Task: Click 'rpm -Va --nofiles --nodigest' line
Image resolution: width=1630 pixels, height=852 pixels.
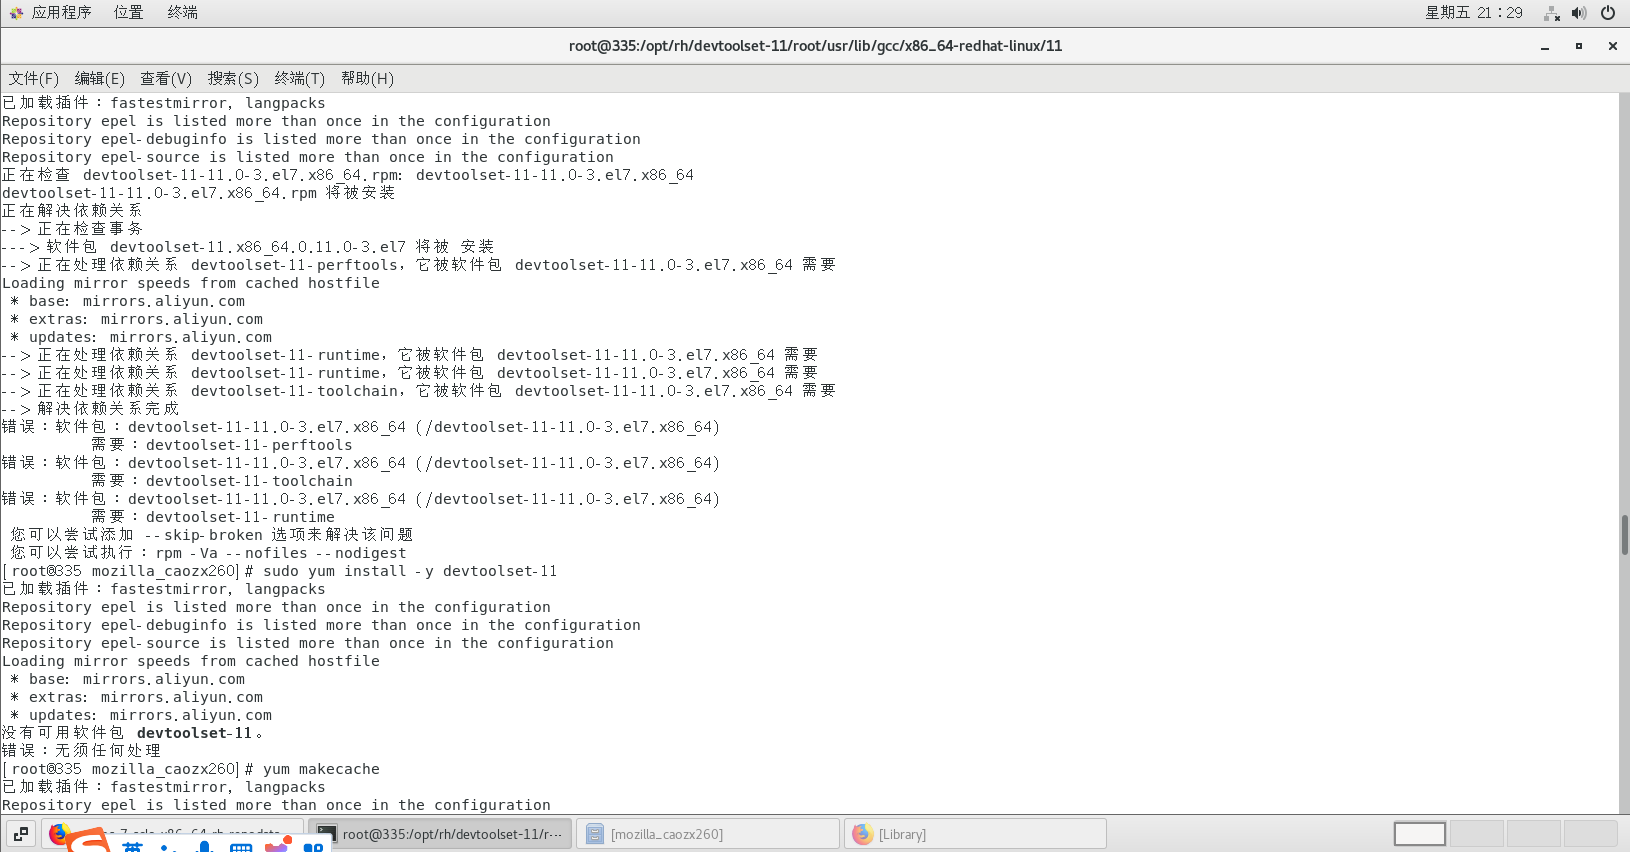Action: tap(208, 553)
